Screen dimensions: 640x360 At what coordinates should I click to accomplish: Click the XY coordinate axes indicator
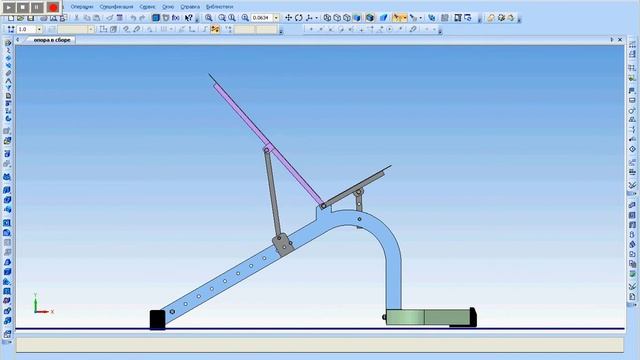(42, 304)
